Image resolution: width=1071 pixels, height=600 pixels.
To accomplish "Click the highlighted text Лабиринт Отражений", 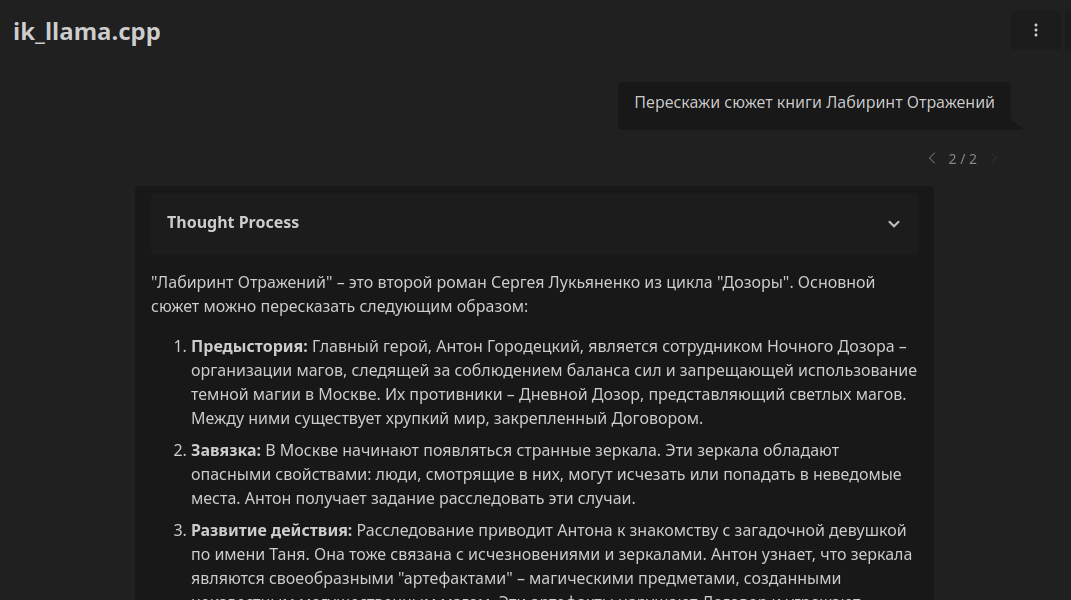I will (x=908, y=102).
